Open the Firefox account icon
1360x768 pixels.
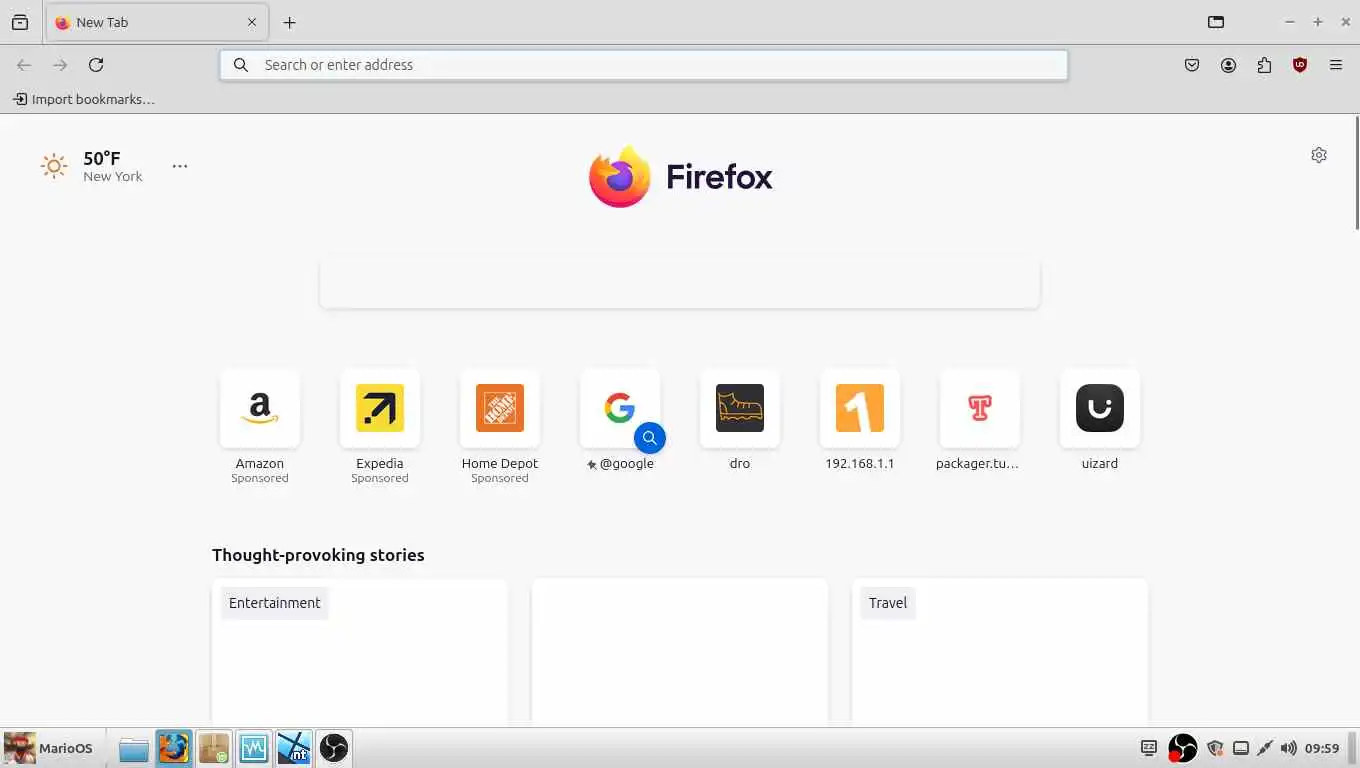1228,65
